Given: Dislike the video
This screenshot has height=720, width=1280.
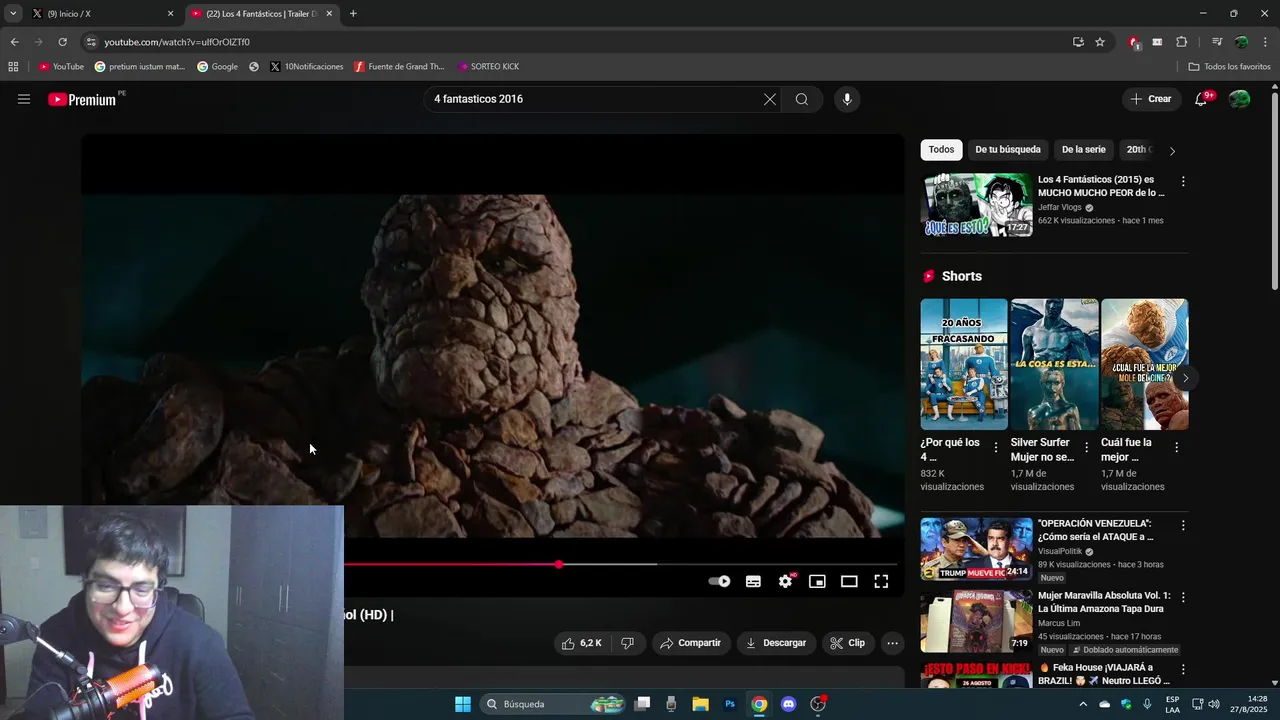Looking at the screenshot, I should [x=627, y=643].
